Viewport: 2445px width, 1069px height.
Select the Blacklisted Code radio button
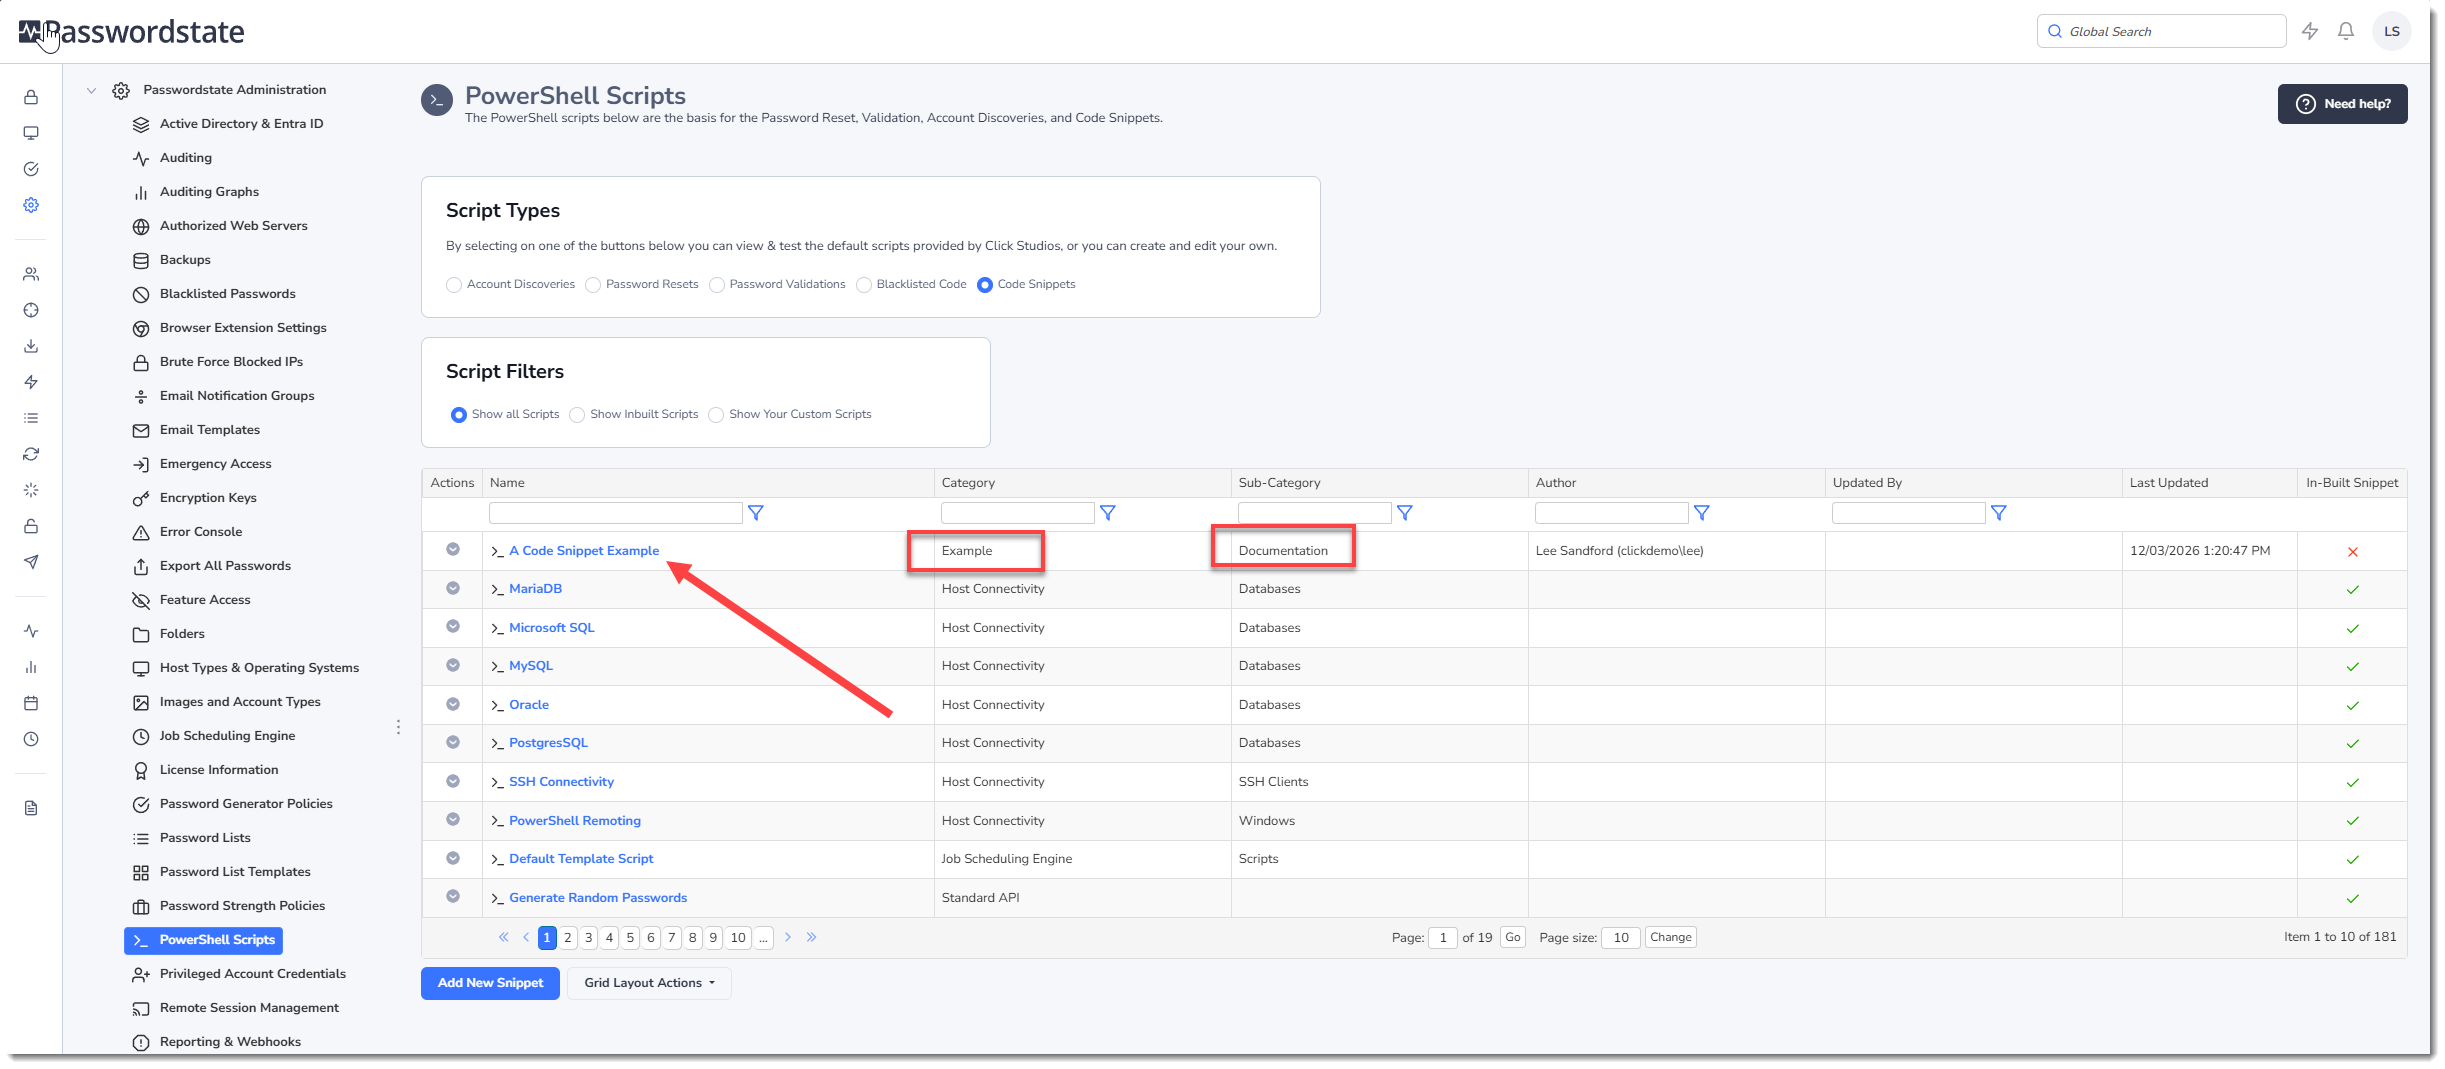[864, 285]
